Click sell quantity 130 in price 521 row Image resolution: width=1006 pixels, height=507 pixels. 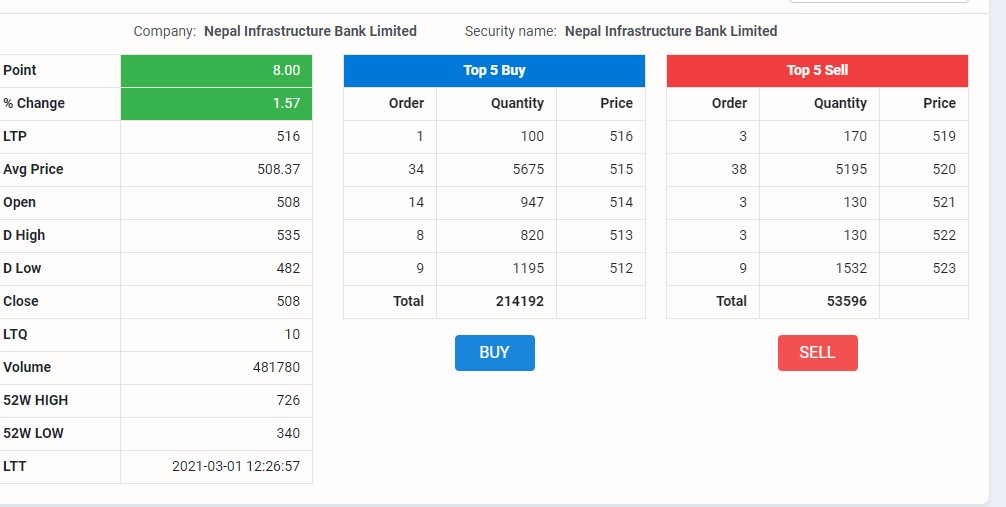[x=855, y=202]
